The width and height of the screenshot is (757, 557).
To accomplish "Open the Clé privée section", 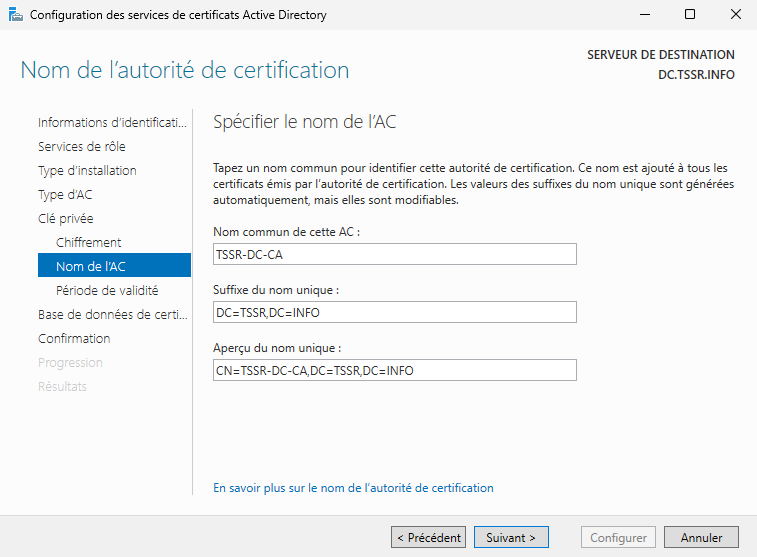I will pyautogui.click(x=66, y=219).
